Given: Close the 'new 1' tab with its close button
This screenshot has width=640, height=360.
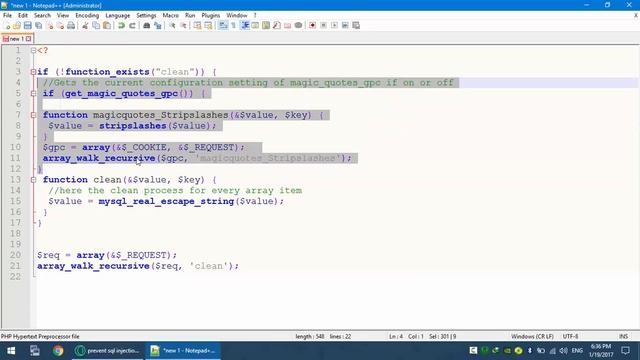Looking at the screenshot, I should click(x=28, y=39).
